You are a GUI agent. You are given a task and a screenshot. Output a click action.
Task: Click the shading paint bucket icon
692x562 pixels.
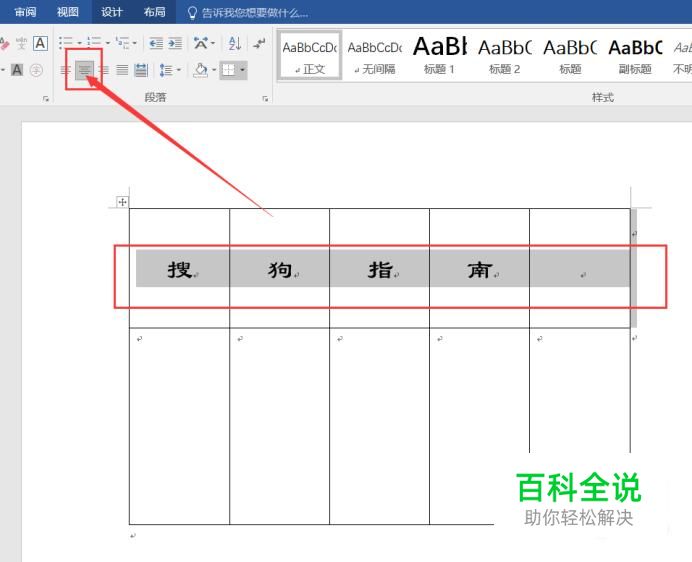click(200, 70)
